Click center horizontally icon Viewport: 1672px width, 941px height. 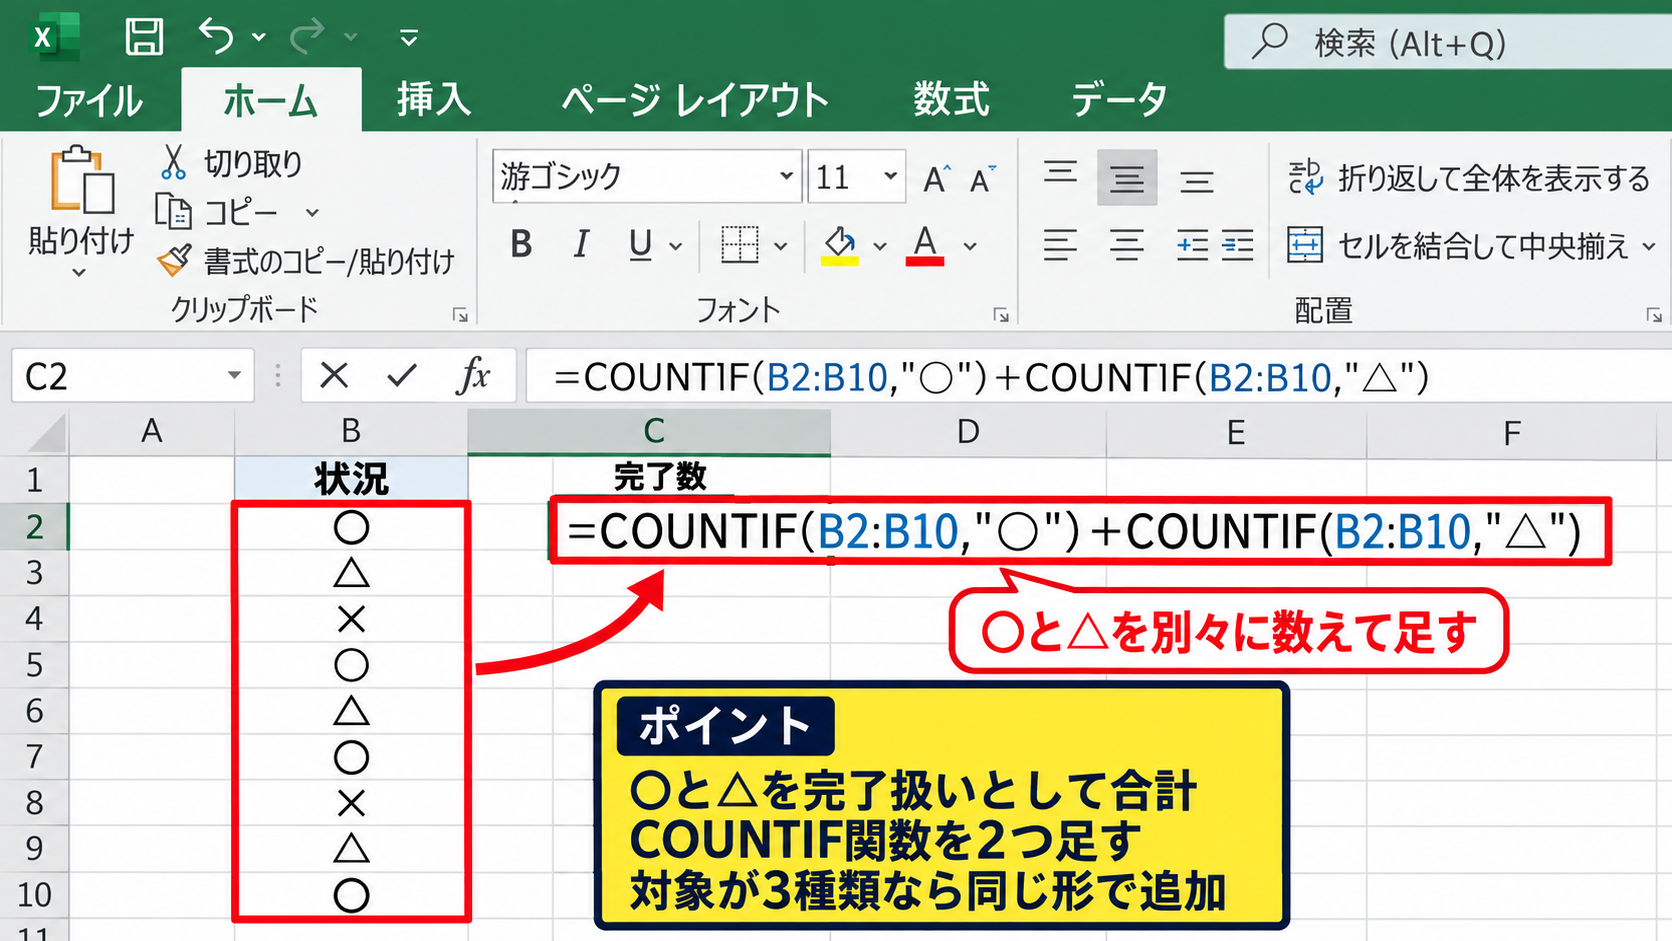tap(1127, 245)
